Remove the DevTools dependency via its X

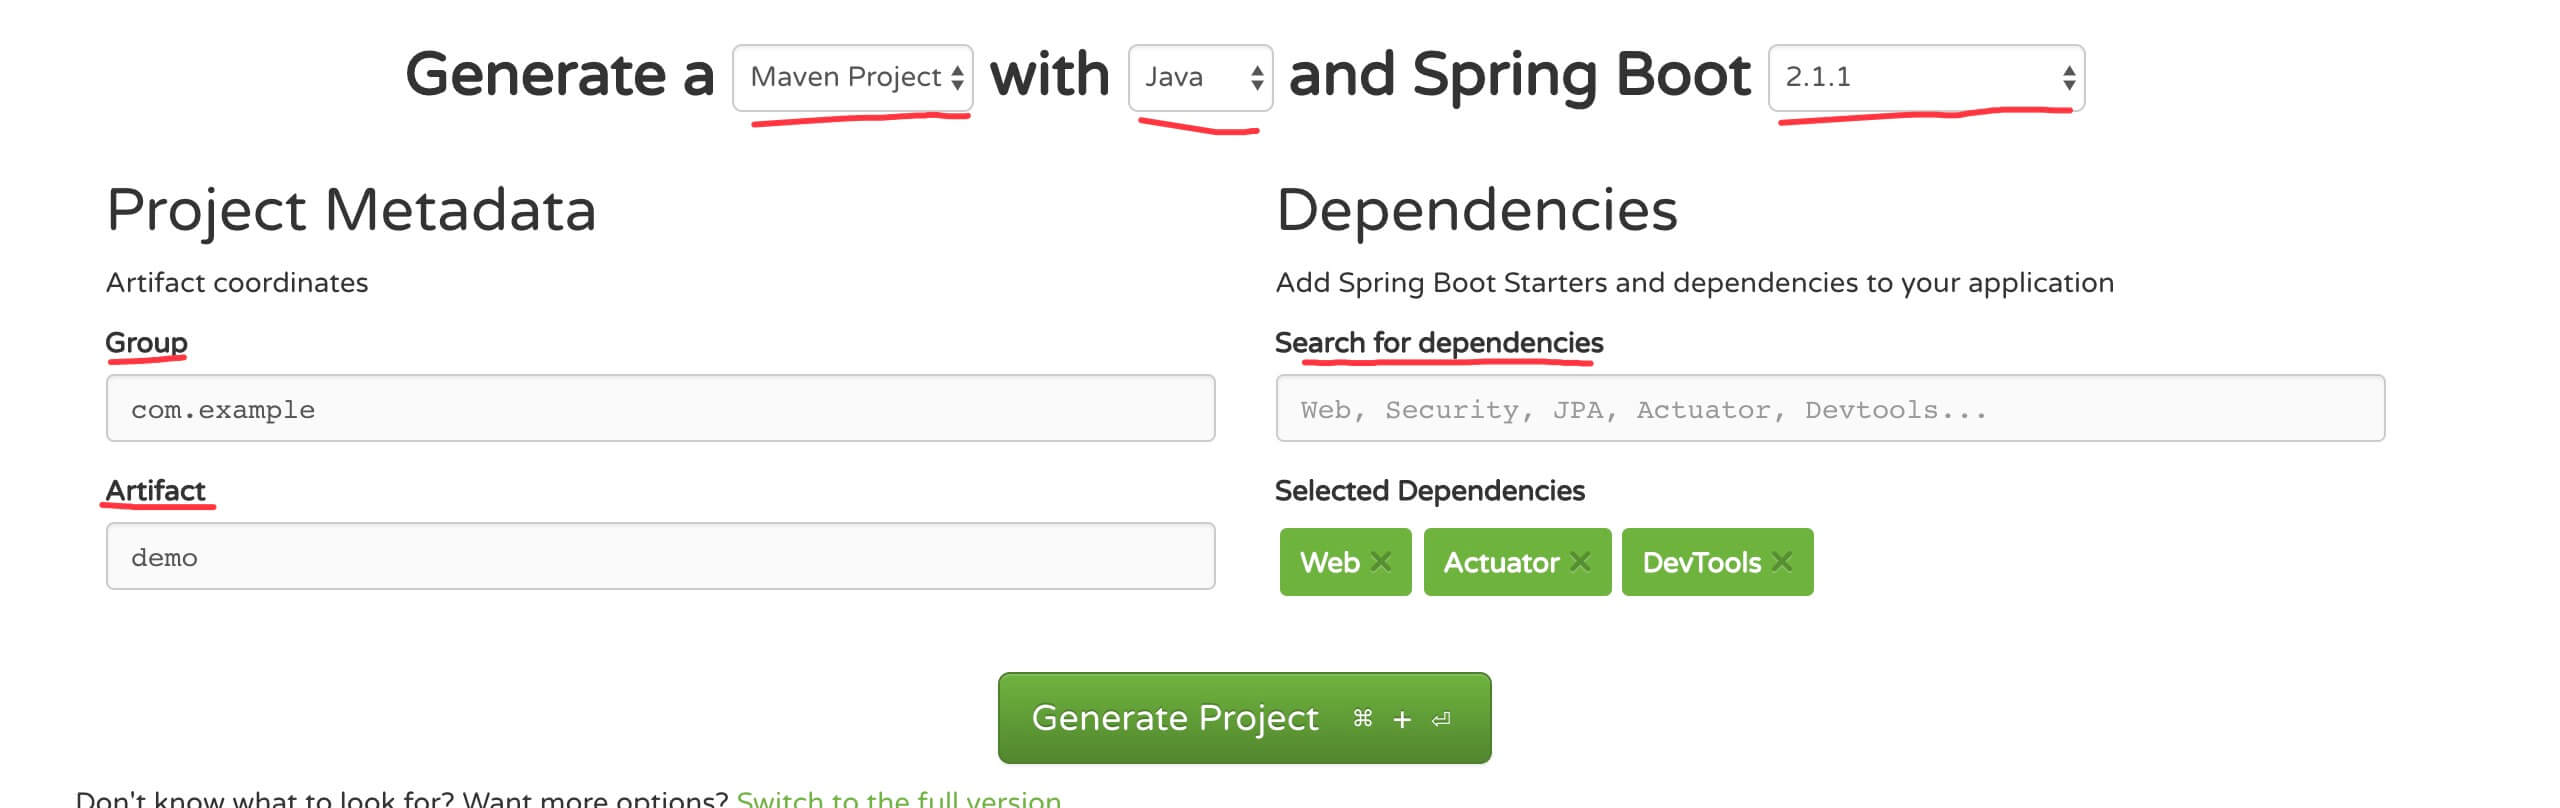click(x=1782, y=561)
